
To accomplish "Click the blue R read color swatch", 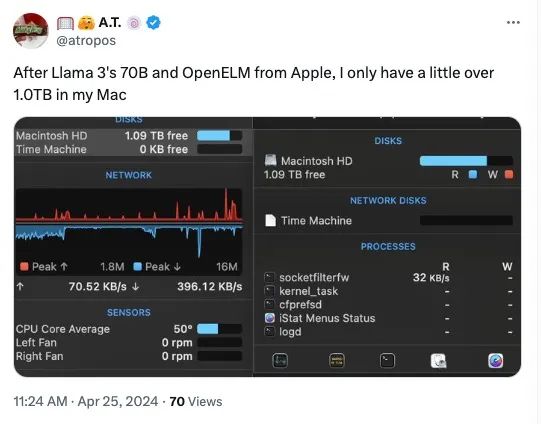I will pyautogui.click(x=473, y=175).
